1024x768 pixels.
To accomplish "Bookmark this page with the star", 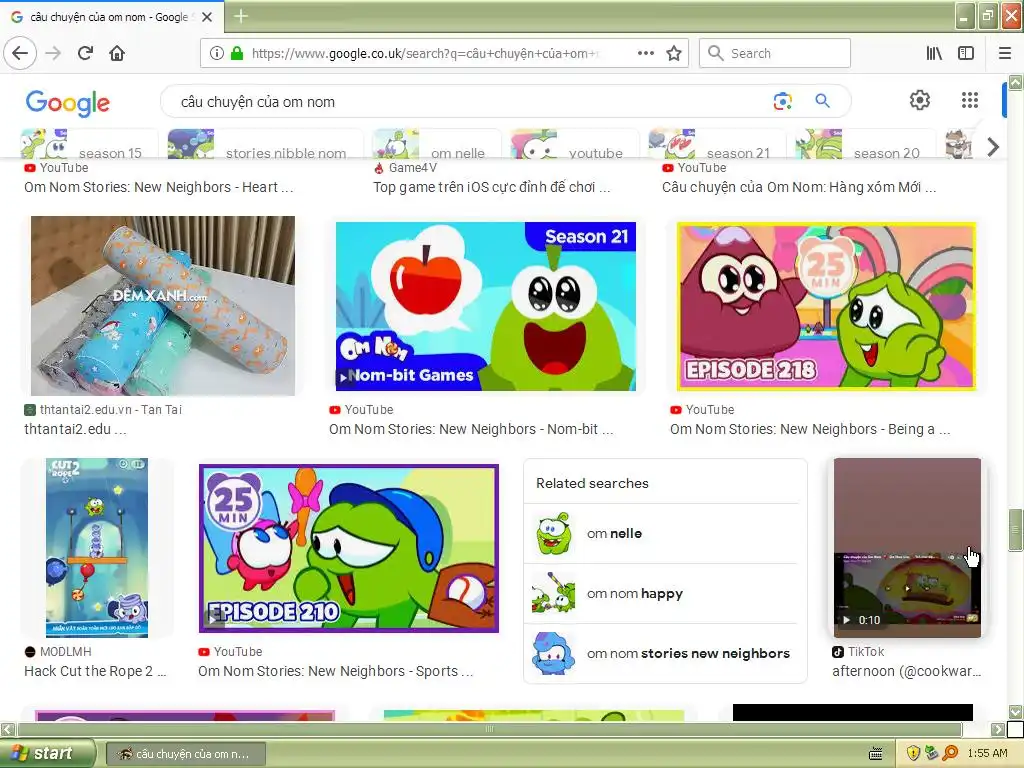I will [x=674, y=53].
